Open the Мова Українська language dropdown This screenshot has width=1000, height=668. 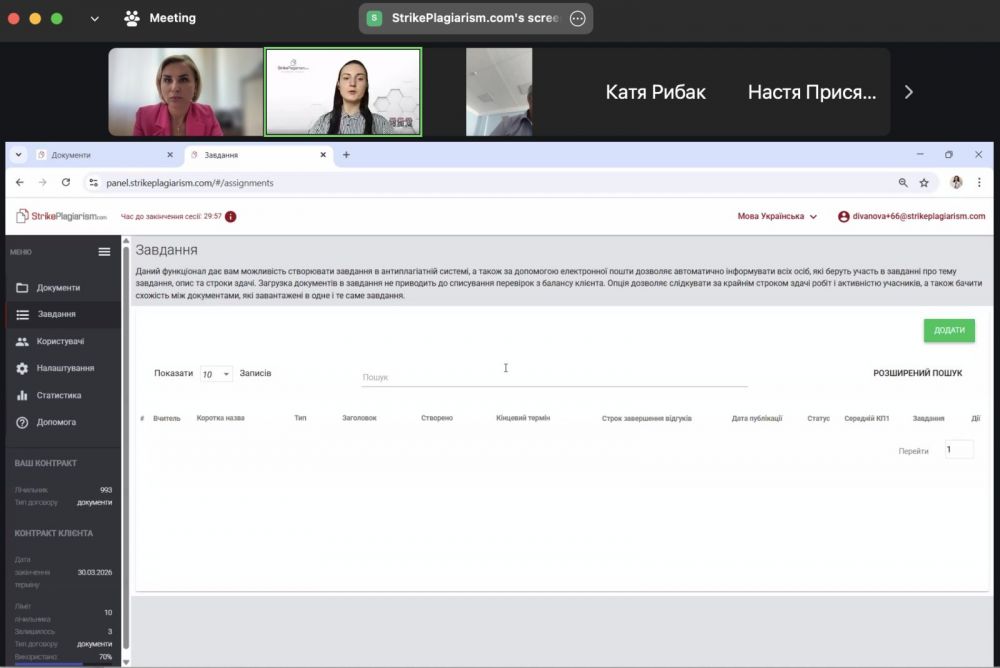click(777, 216)
